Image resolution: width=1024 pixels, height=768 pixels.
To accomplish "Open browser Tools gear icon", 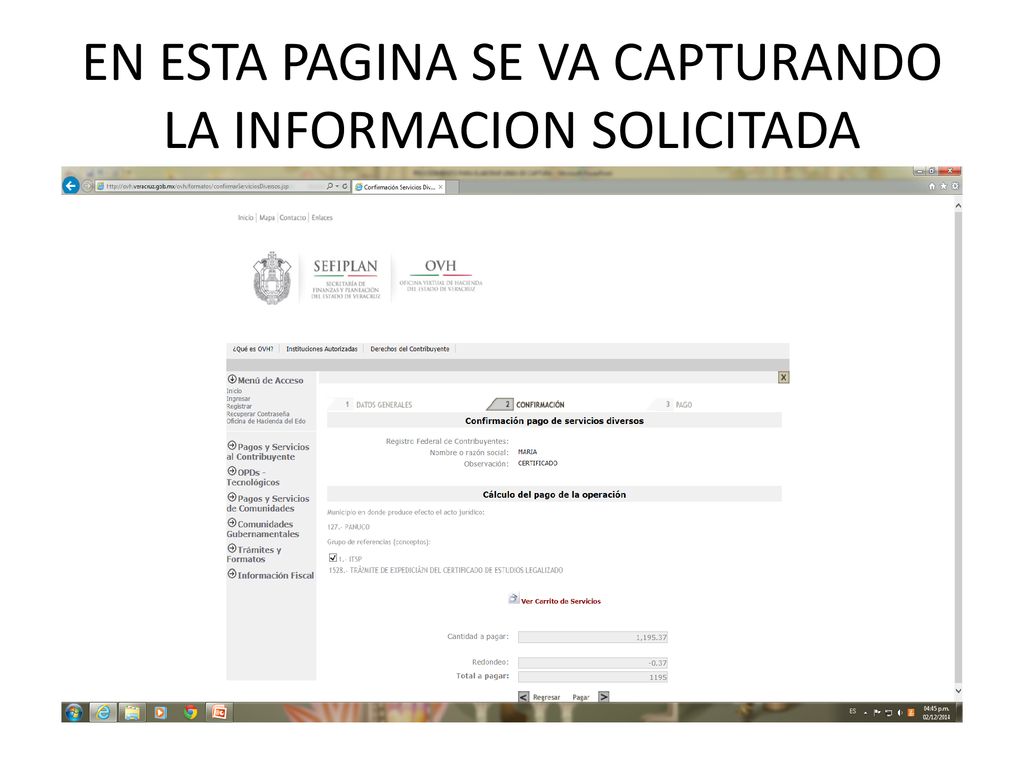I will tap(955, 187).
